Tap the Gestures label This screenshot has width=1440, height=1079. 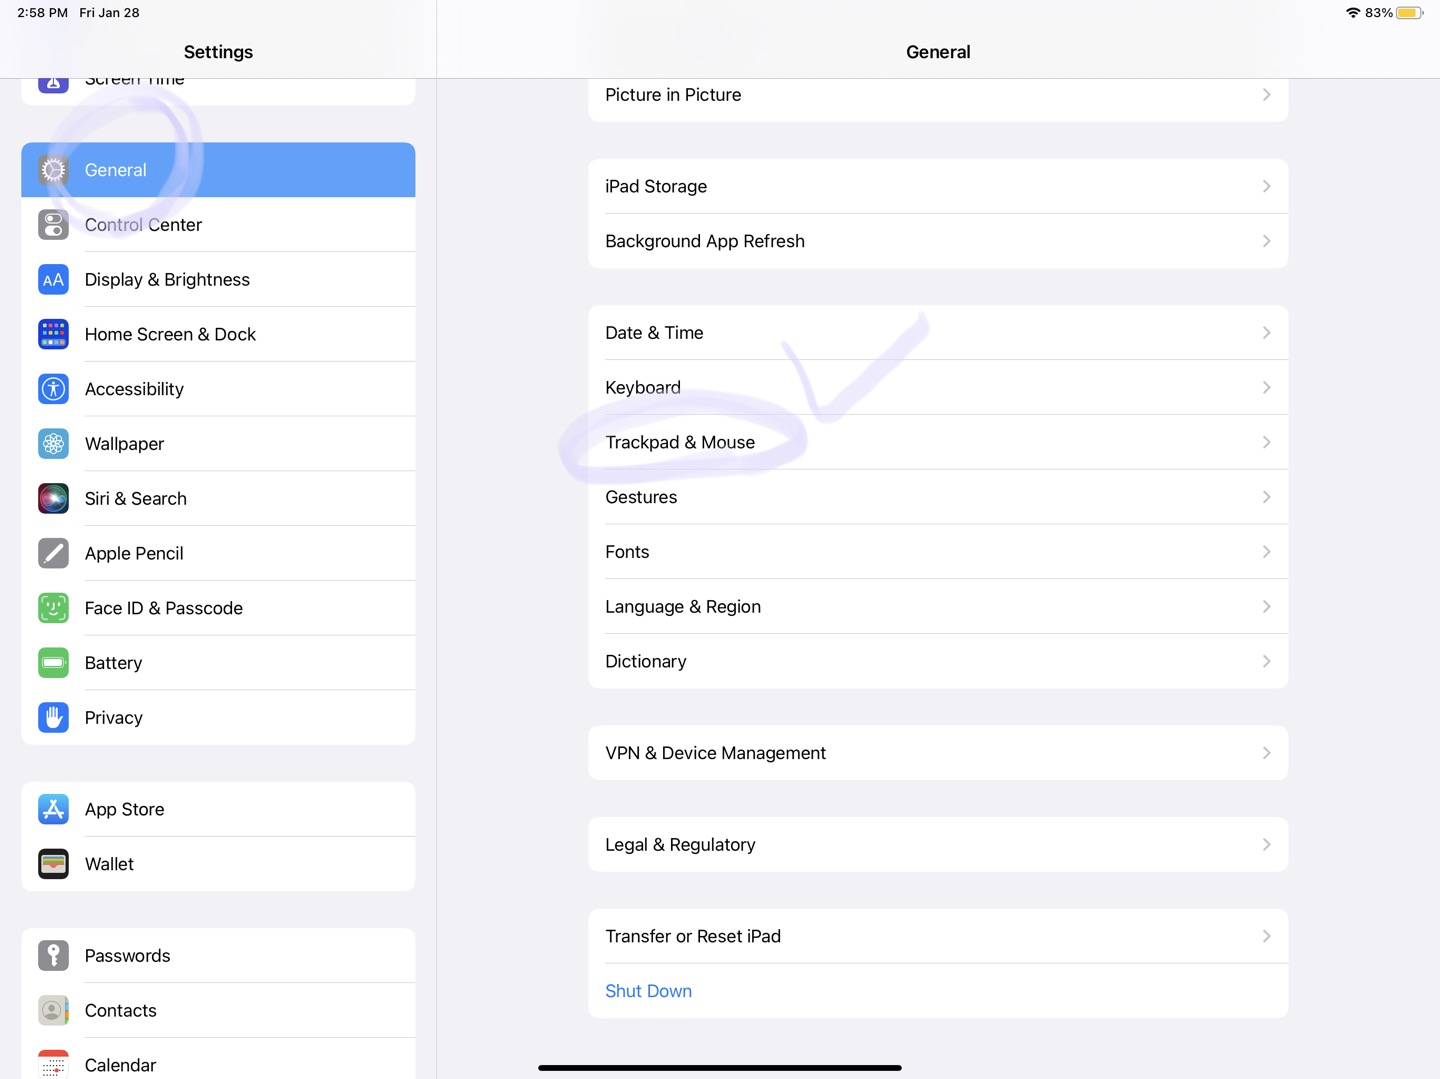(x=641, y=497)
